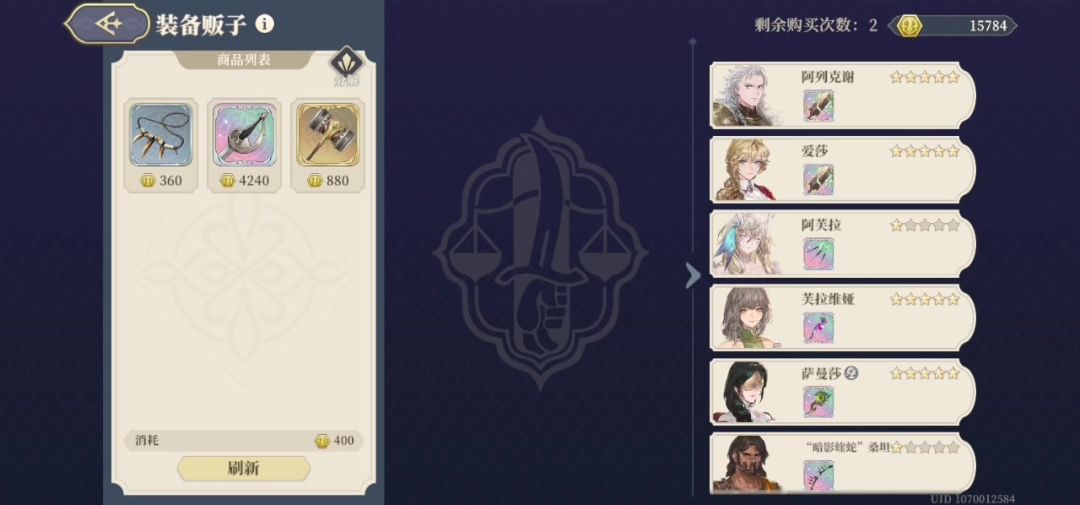Open 萨曼莎's staff equipment icon
Image resolution: width=1080 pixels, height=505 pixels.
(x=818, y=402)
